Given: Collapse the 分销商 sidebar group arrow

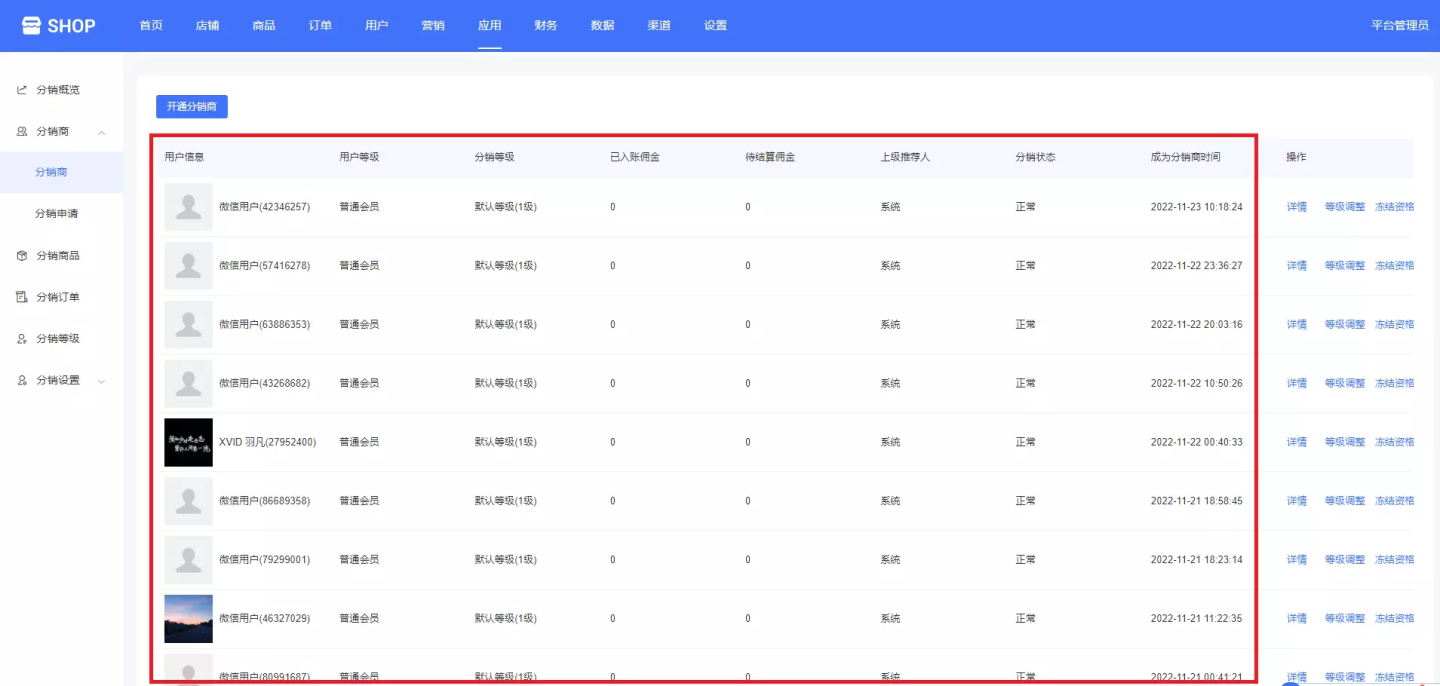Looking at the screenshot, I should tap(101, 132).
